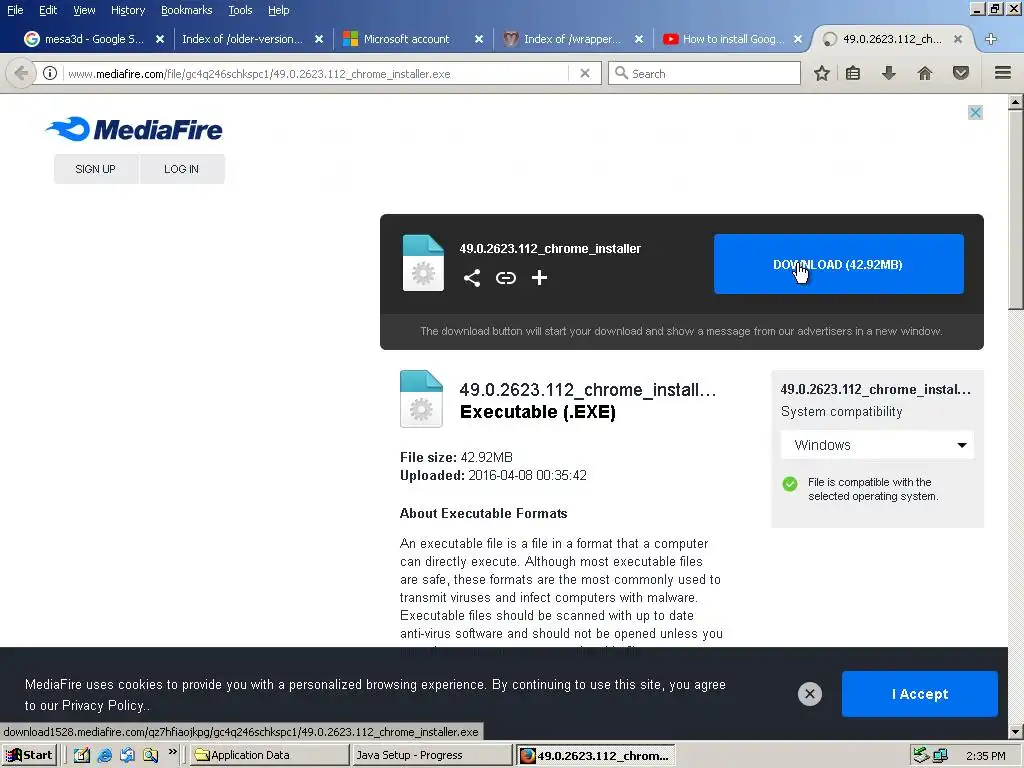Open the bookmarks list icon
The width and height of the screenshot is (1024, 768).
point(853,73)
